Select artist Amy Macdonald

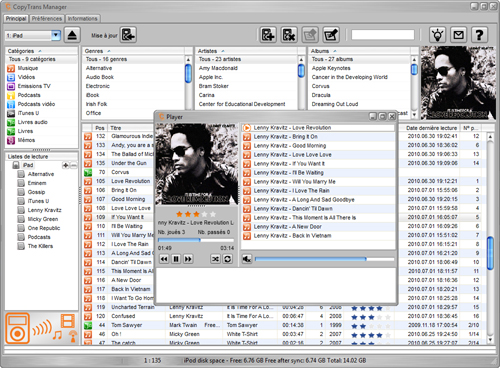pyautogui.click(x=218, y=68)
